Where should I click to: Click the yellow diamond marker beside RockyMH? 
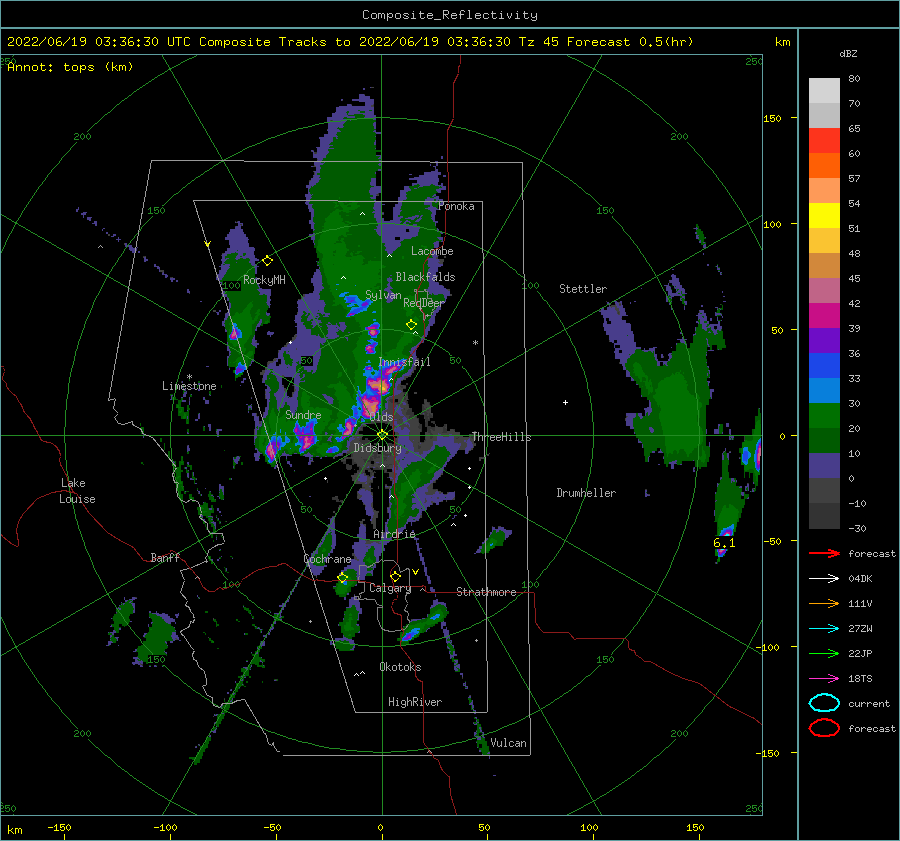(267, 261)
